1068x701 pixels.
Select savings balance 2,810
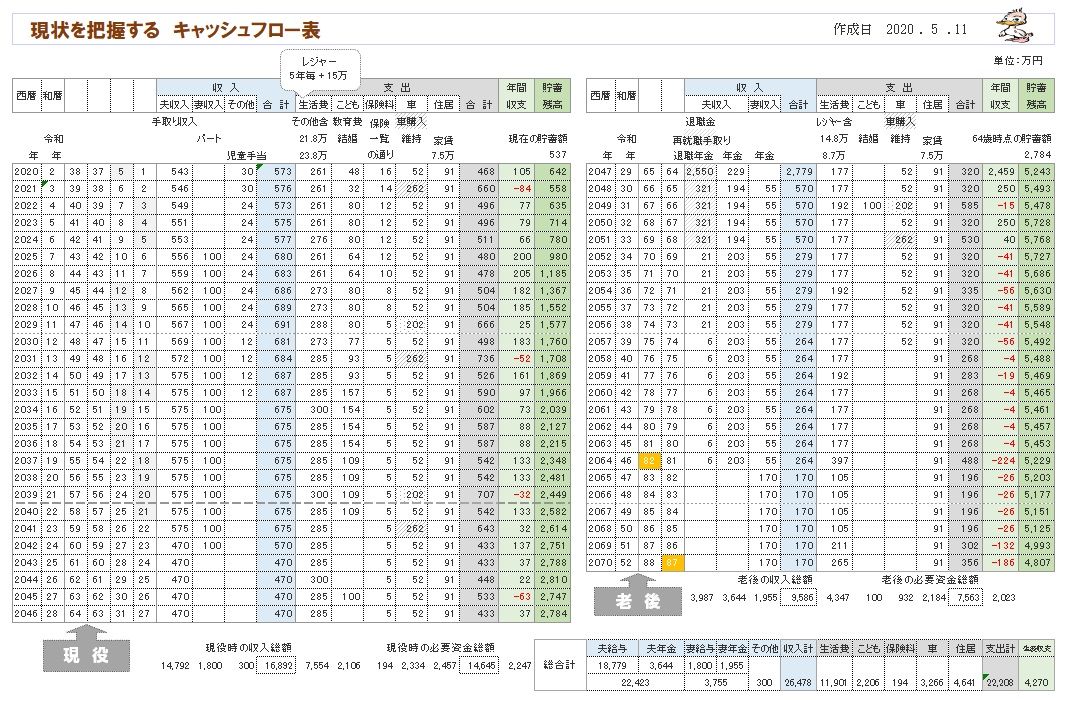552,580
